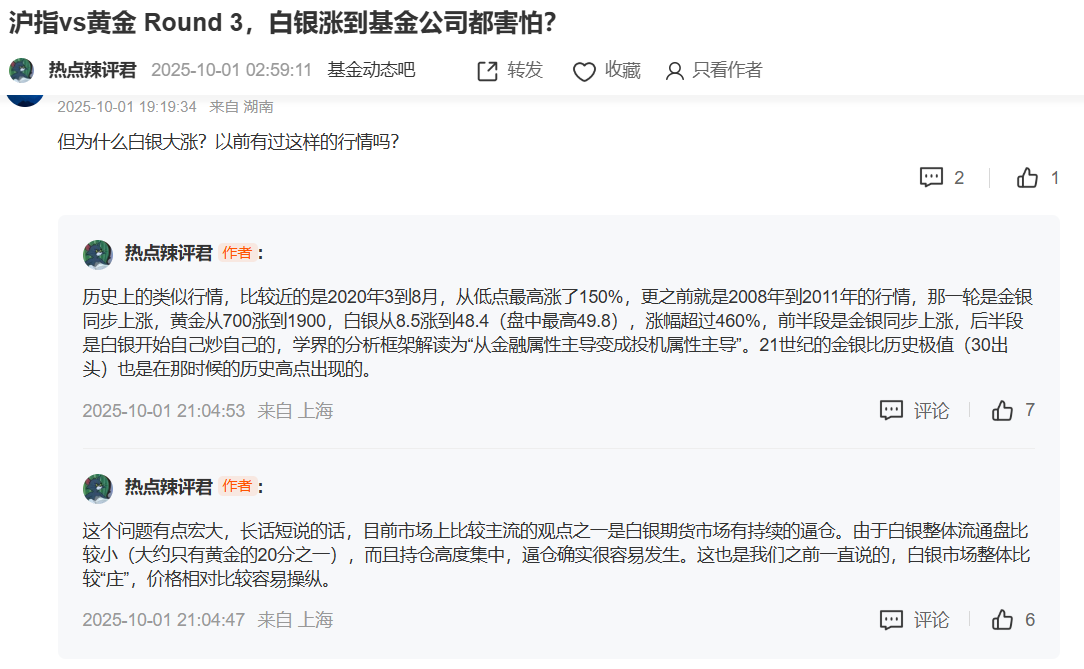Click the 收藏 label in header

tap(623, 70)
